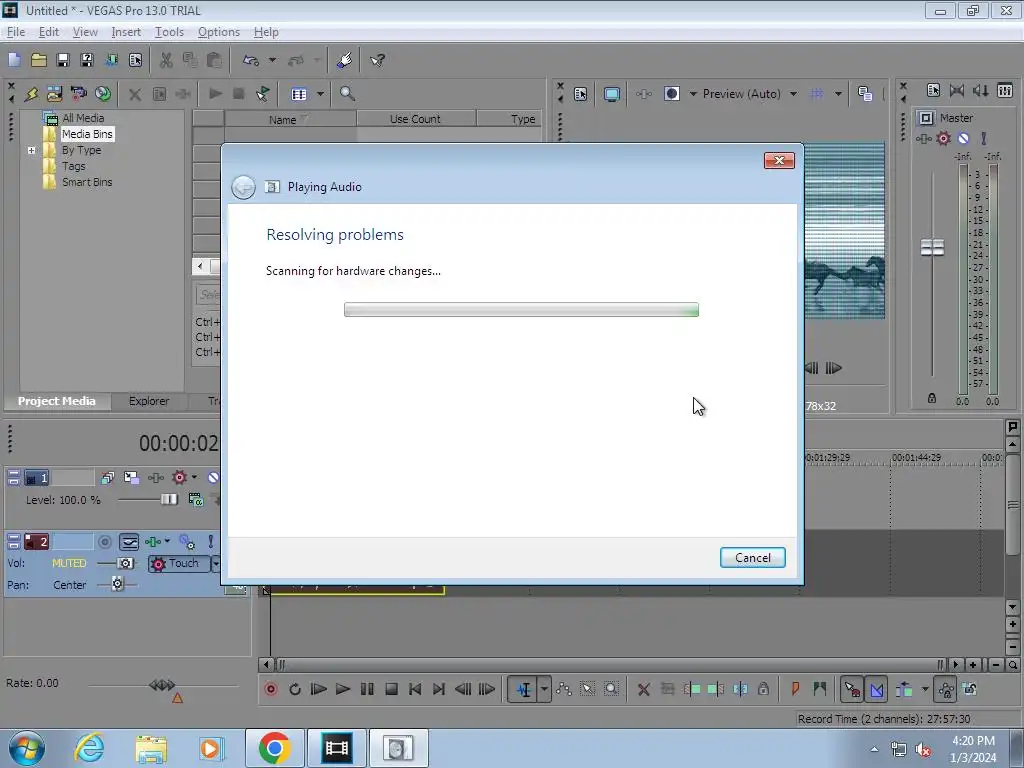Open the Split Screen View dropdown arrow
This screenshot has height=768, width=1024.
[693, 93]
